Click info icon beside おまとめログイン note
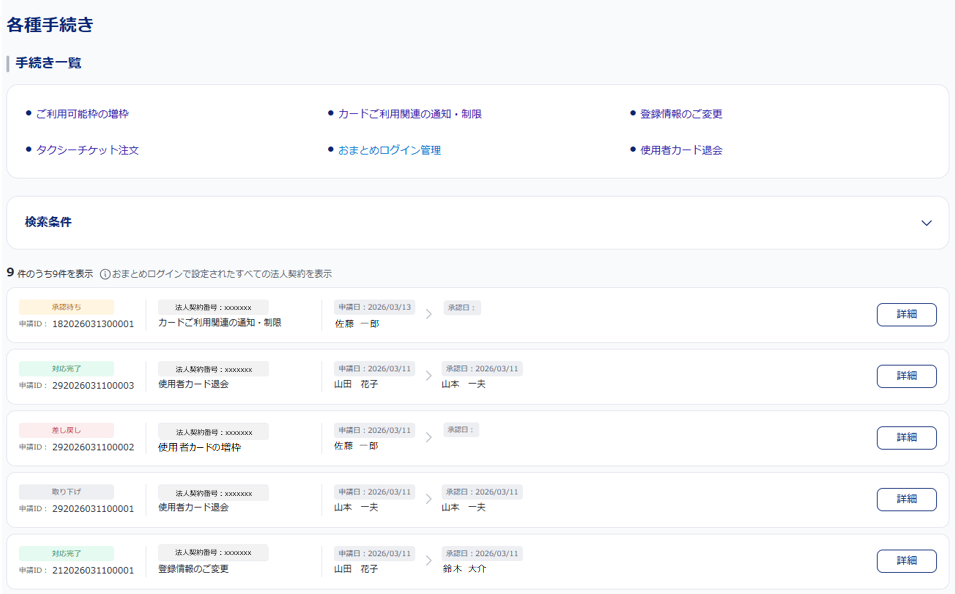The image size is (955, 594). pos(105,274)
